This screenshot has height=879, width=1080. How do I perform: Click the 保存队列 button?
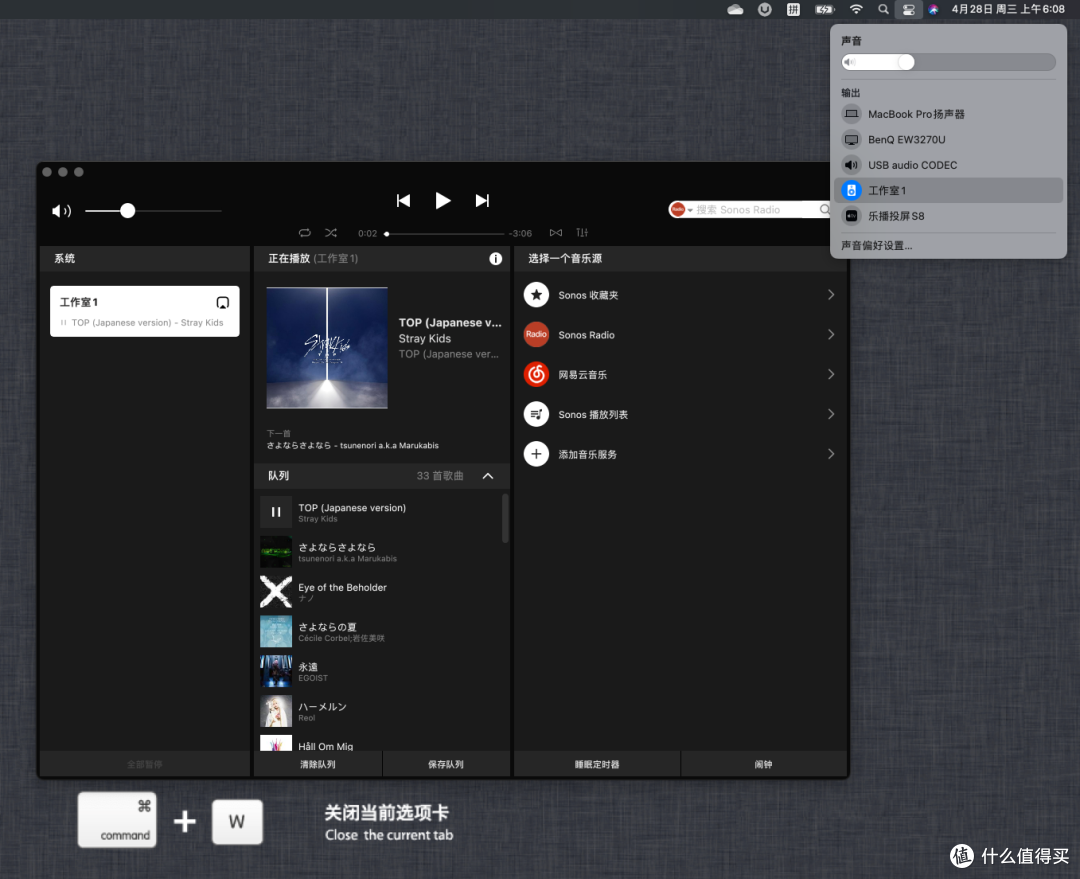[446, 764]
